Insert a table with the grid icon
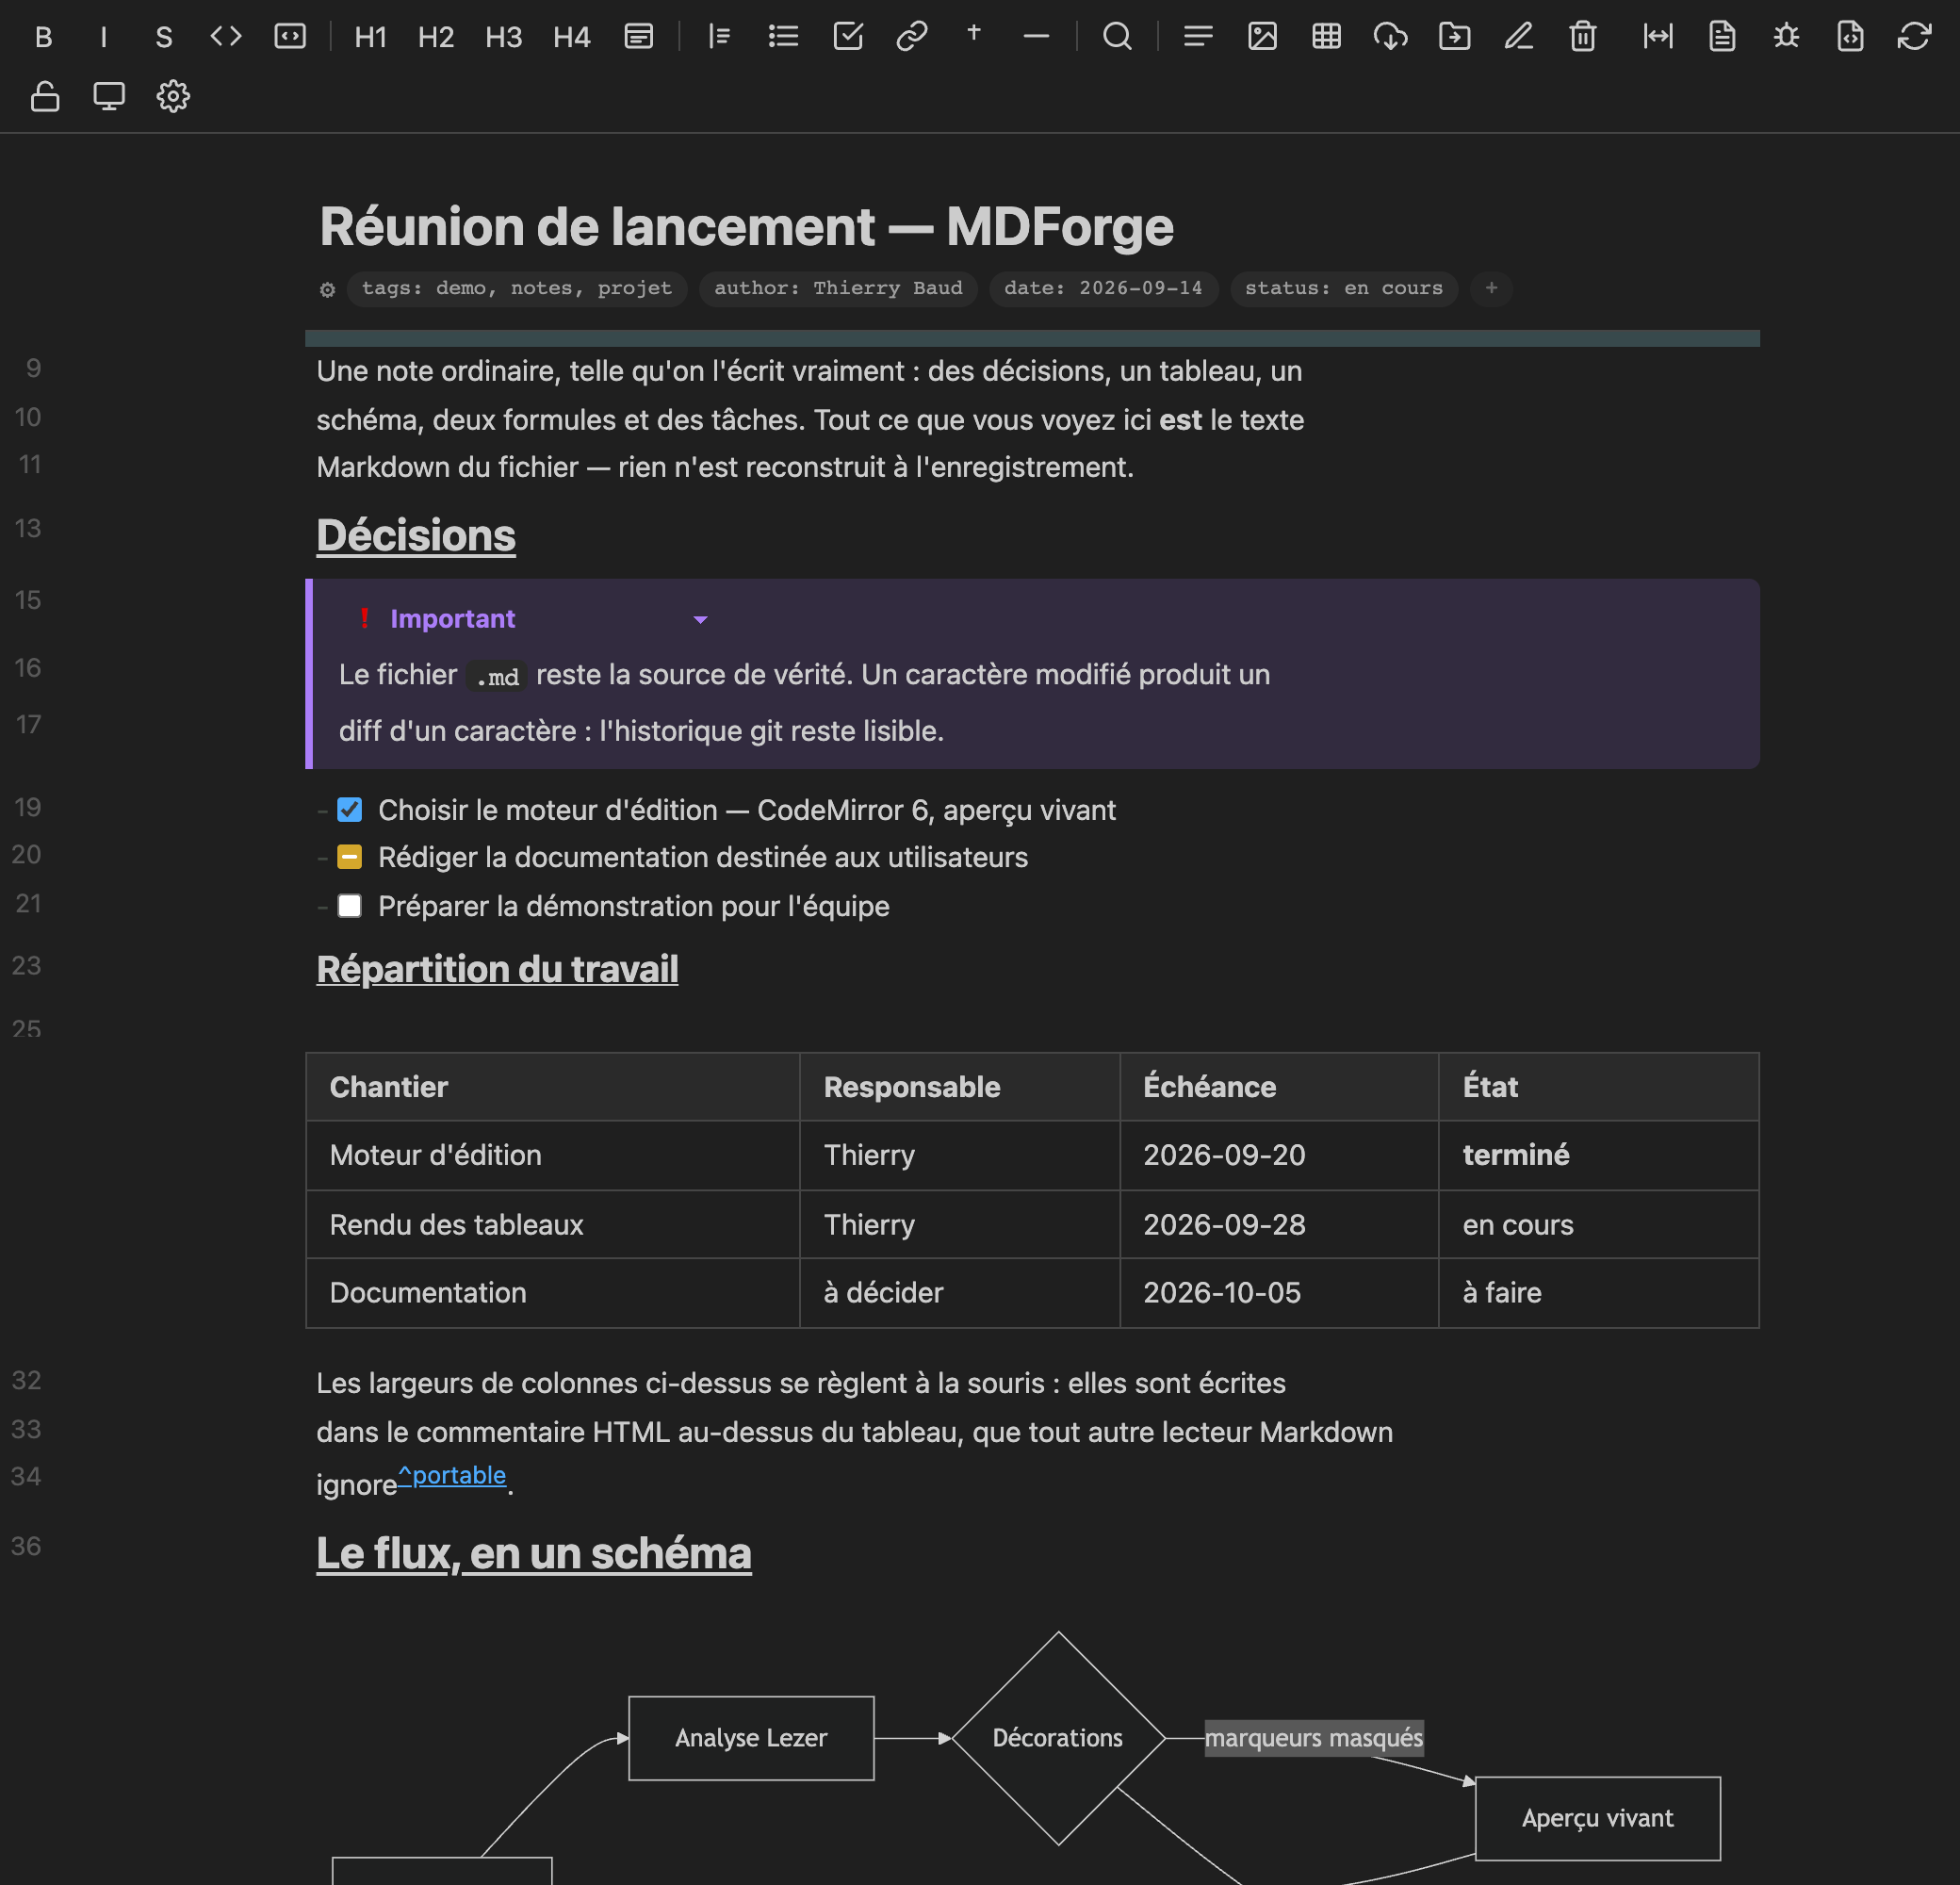The height and width of the screenshot is (1885, 1960). pos(1327,37)
